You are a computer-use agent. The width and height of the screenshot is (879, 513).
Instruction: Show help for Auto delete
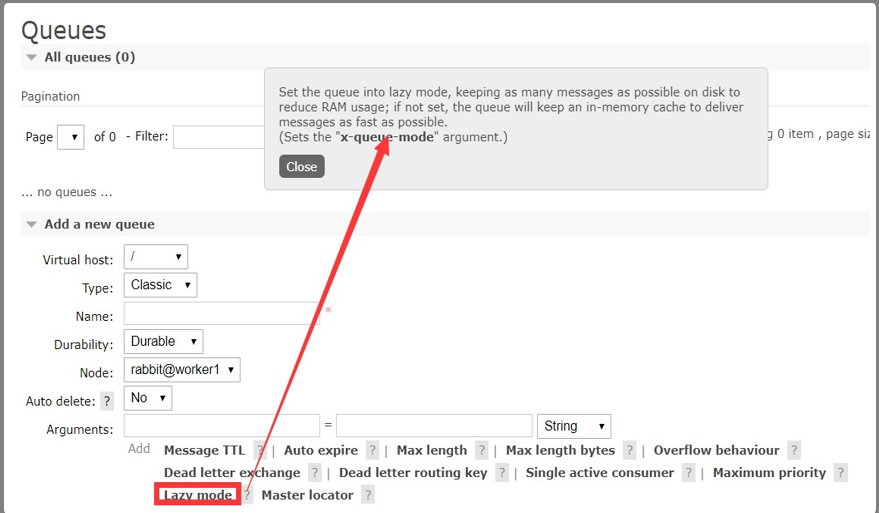(x=107, y=401)
